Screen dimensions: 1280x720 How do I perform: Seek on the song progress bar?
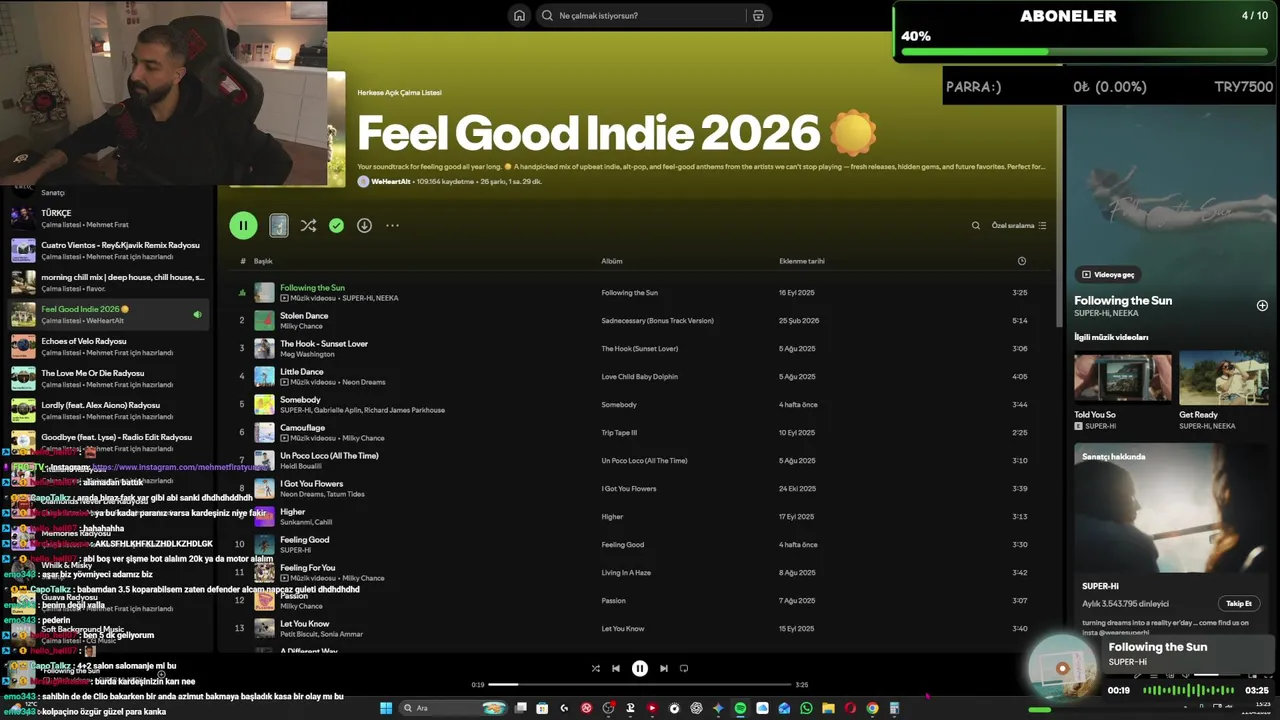[x=640, y=685]
